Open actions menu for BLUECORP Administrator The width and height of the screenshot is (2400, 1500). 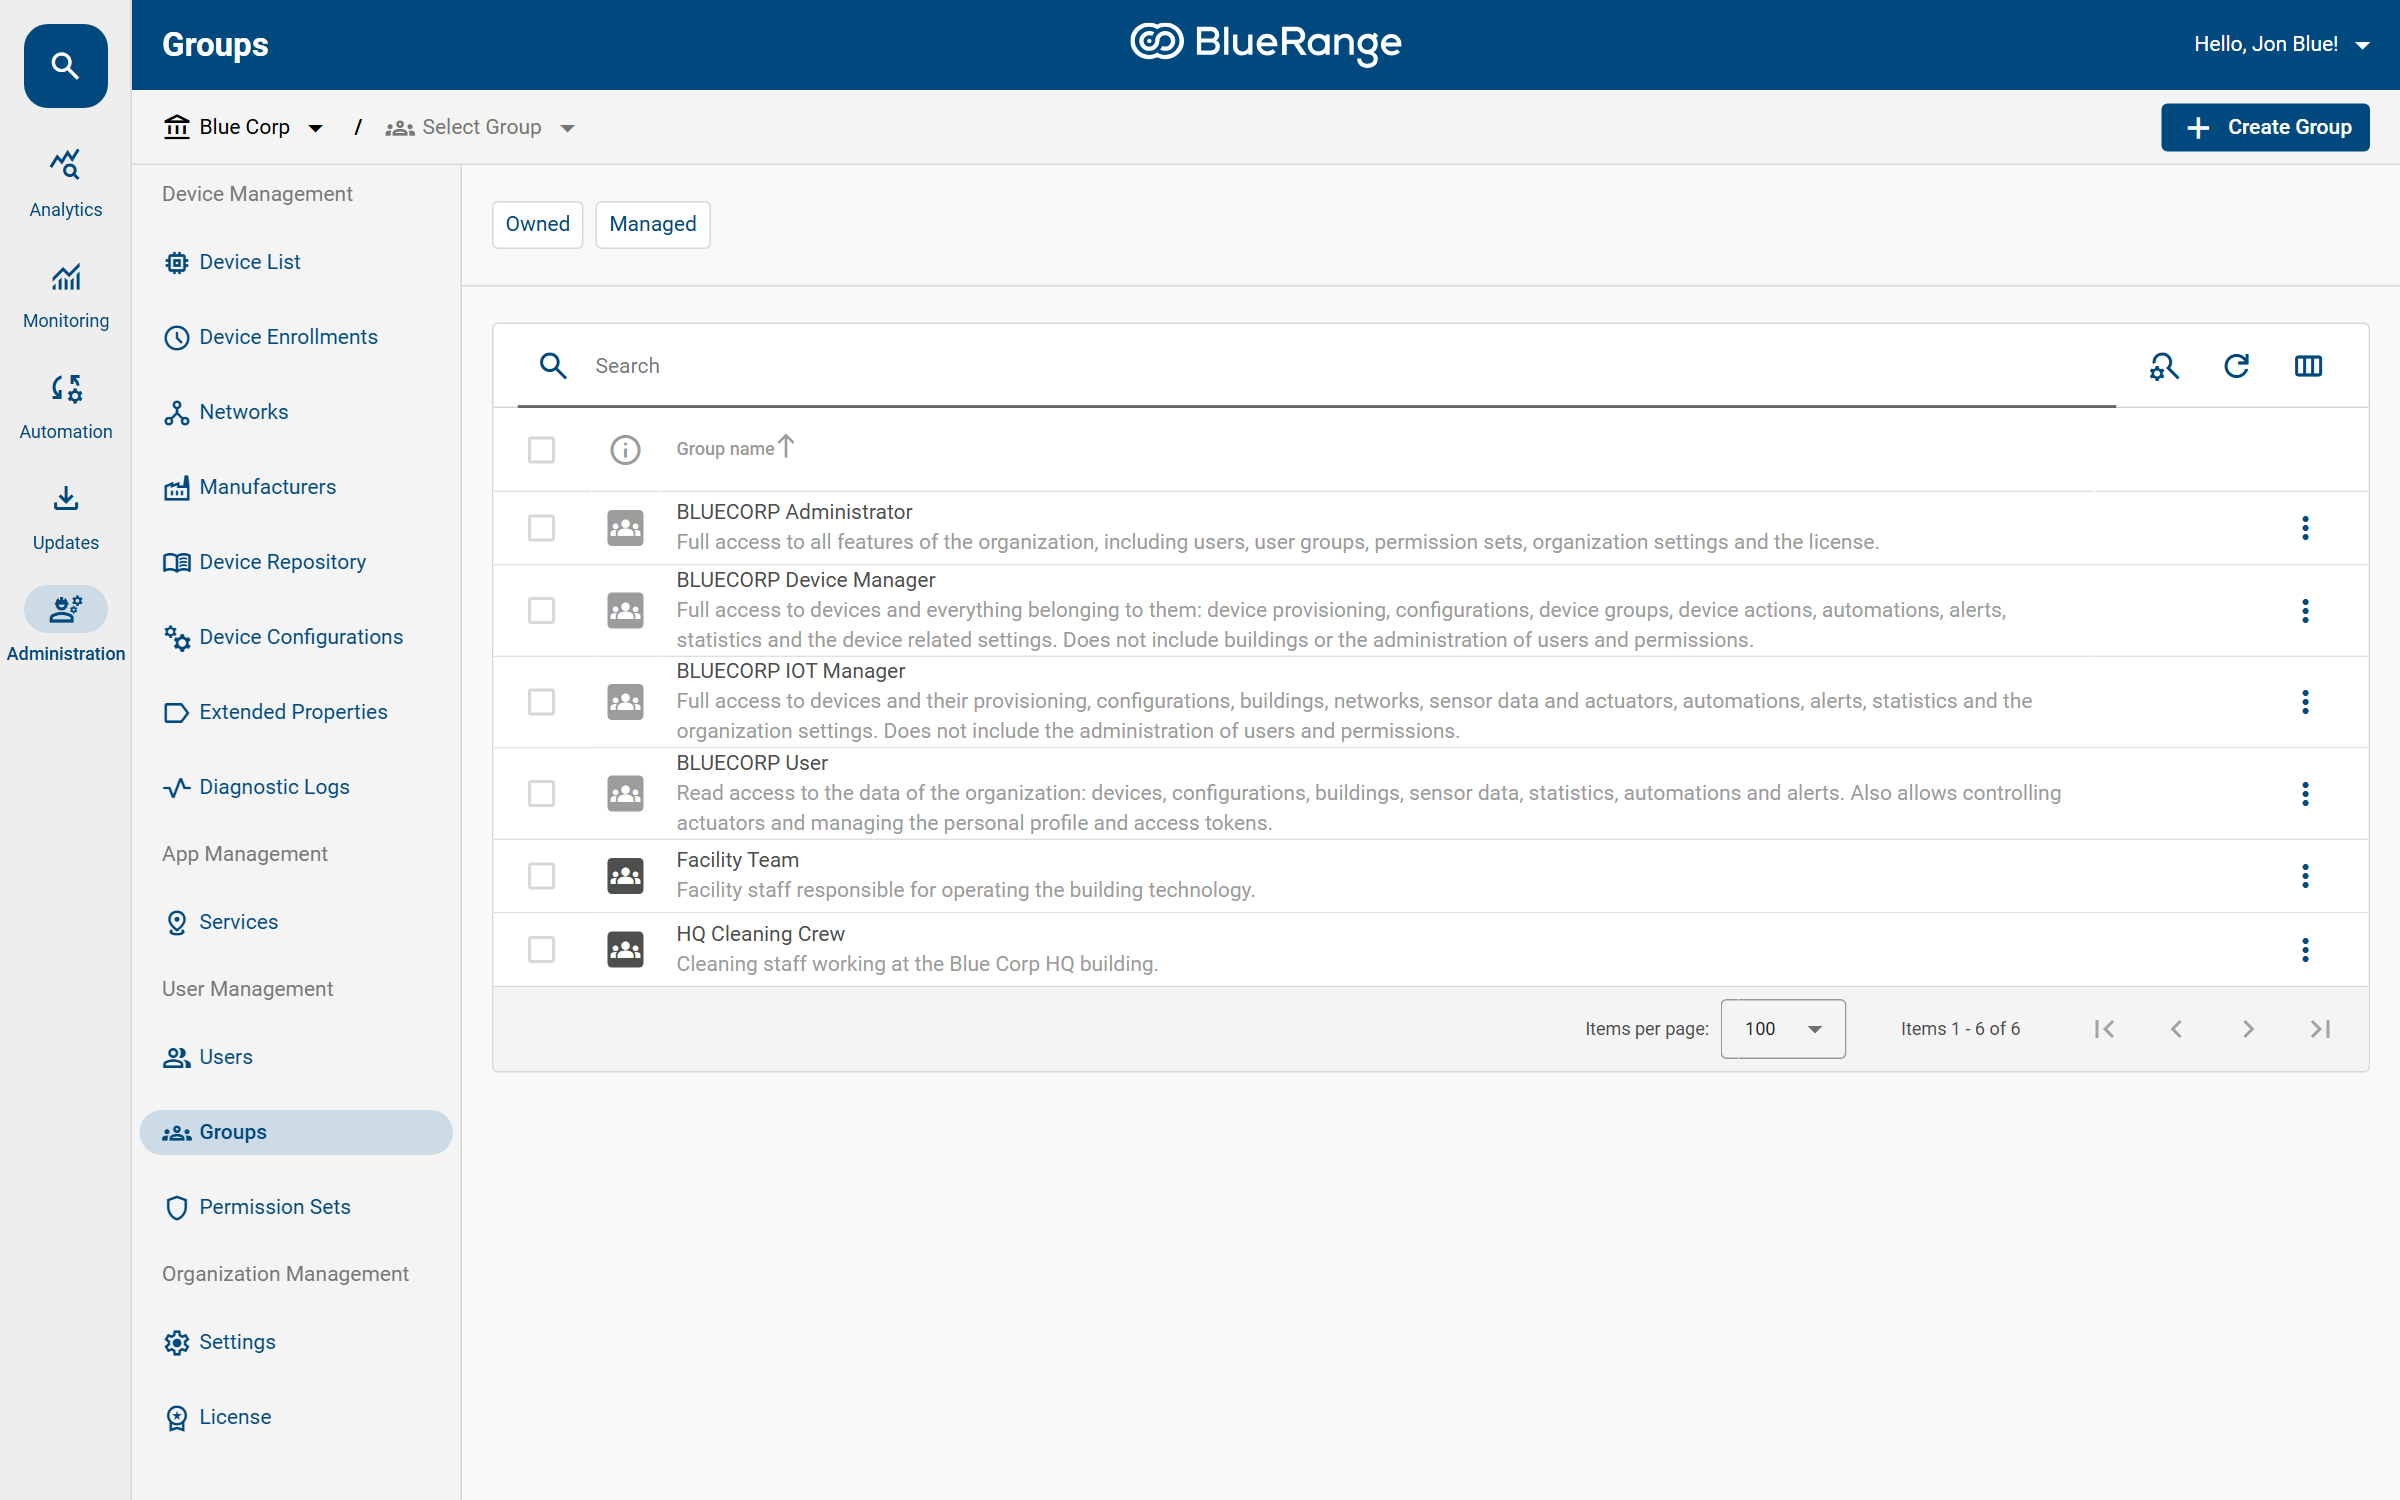coord(2305,528)
